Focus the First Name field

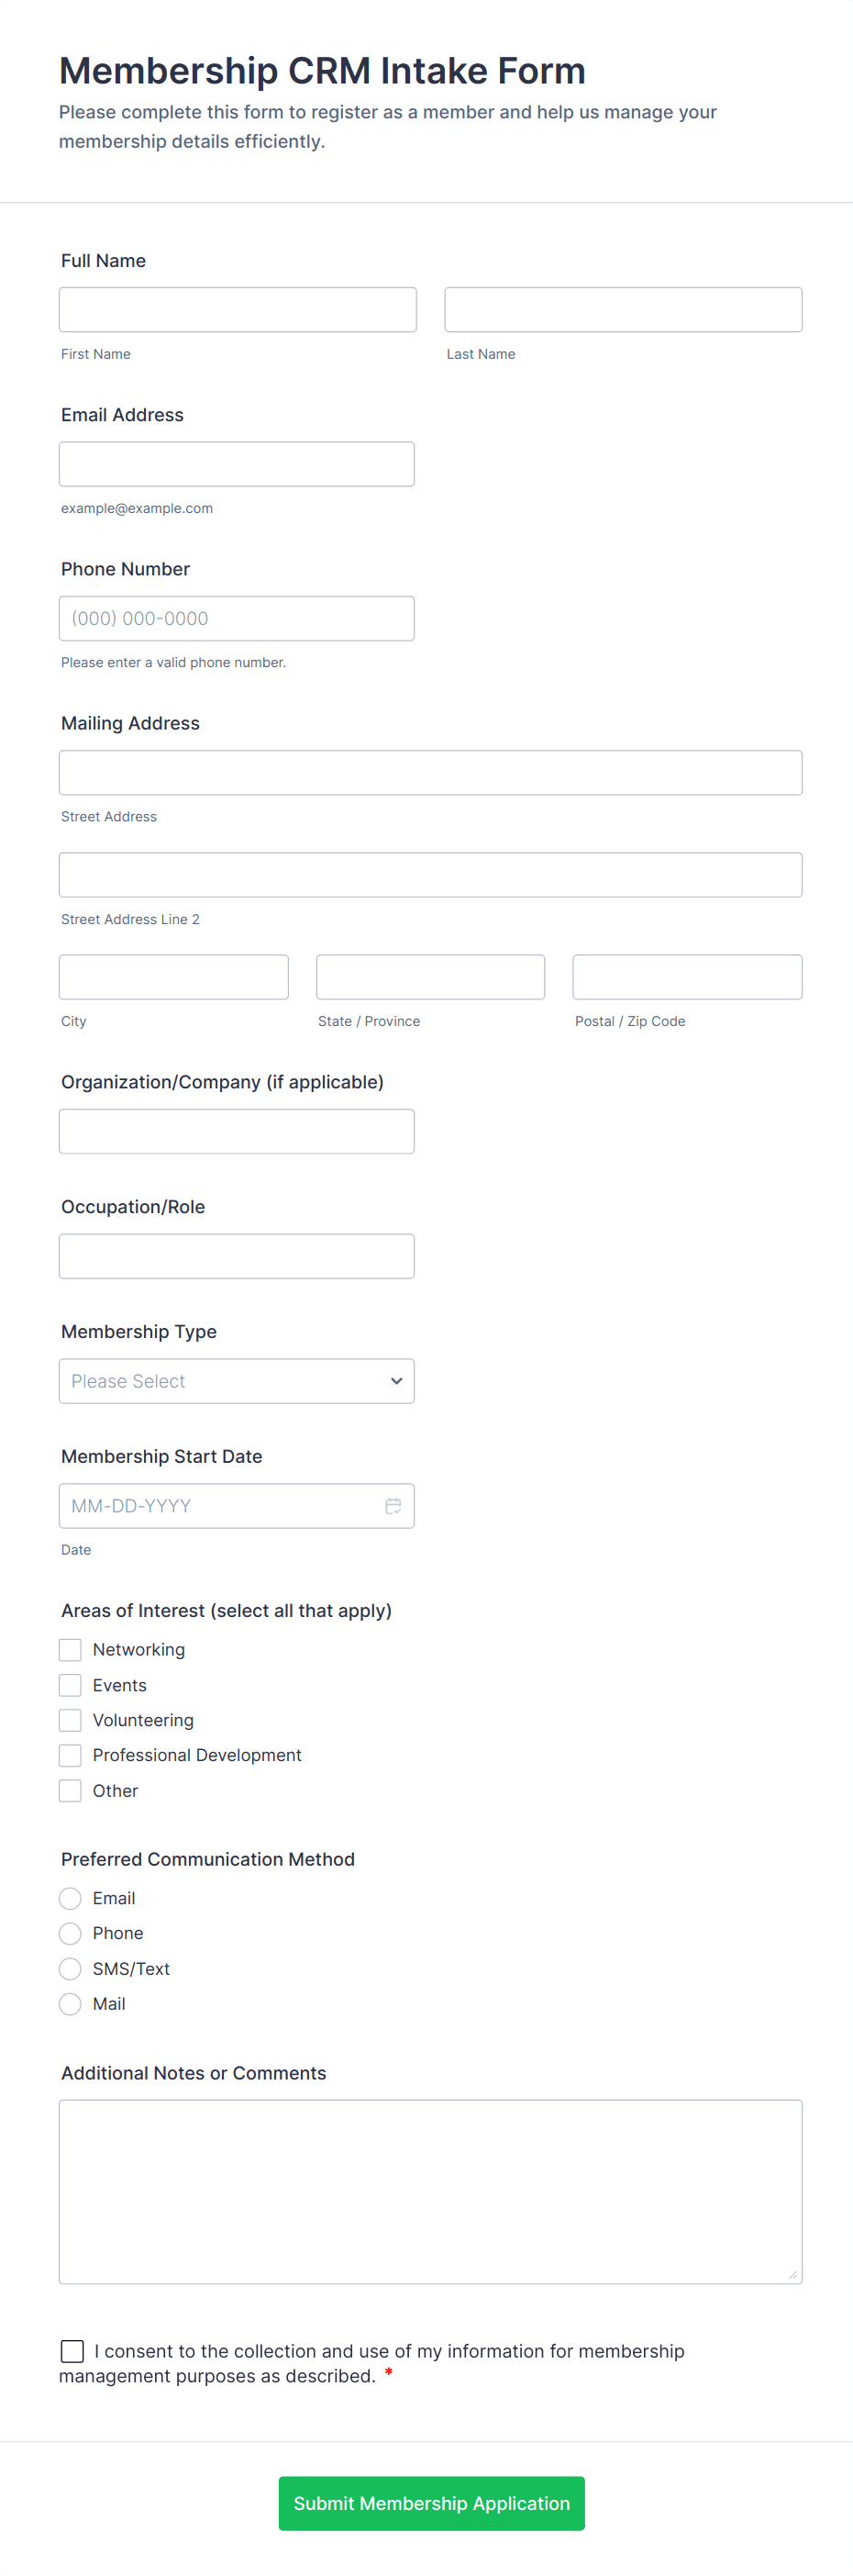click(238, 310)
